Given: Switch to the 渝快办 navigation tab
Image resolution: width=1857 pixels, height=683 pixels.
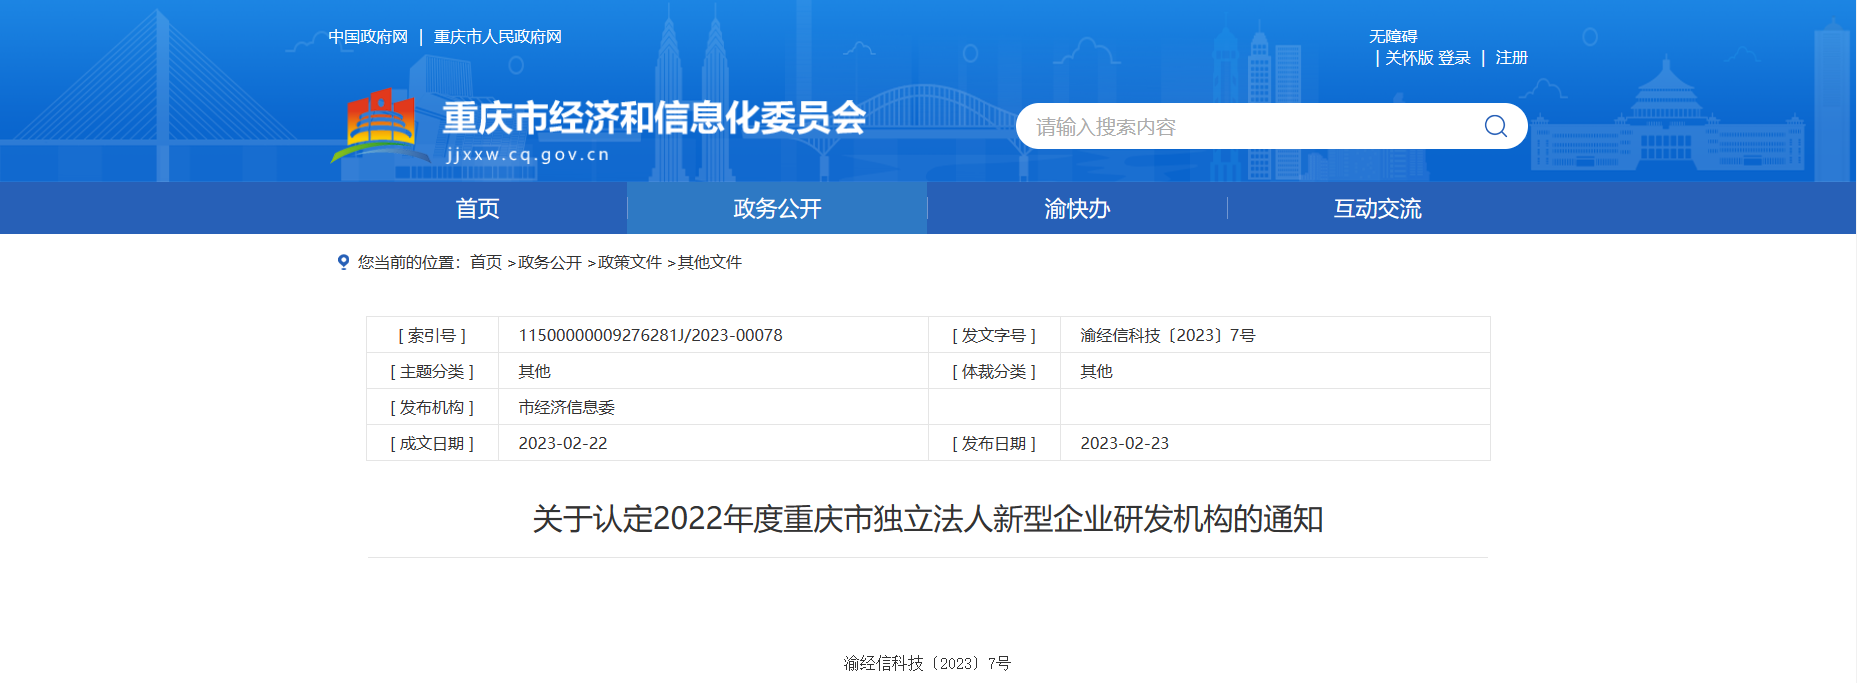Looking at the screenshot, I should pos(1077,208).
